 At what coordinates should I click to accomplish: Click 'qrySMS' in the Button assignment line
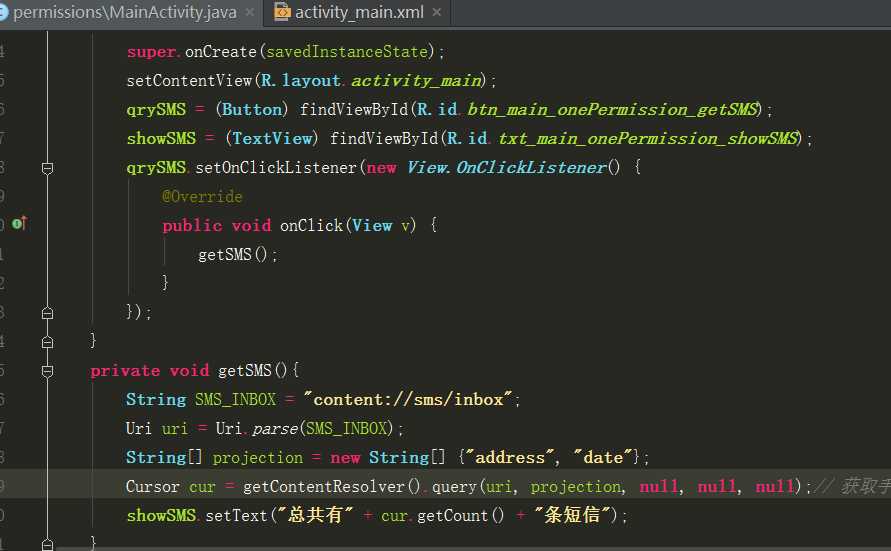pos(156,110)
